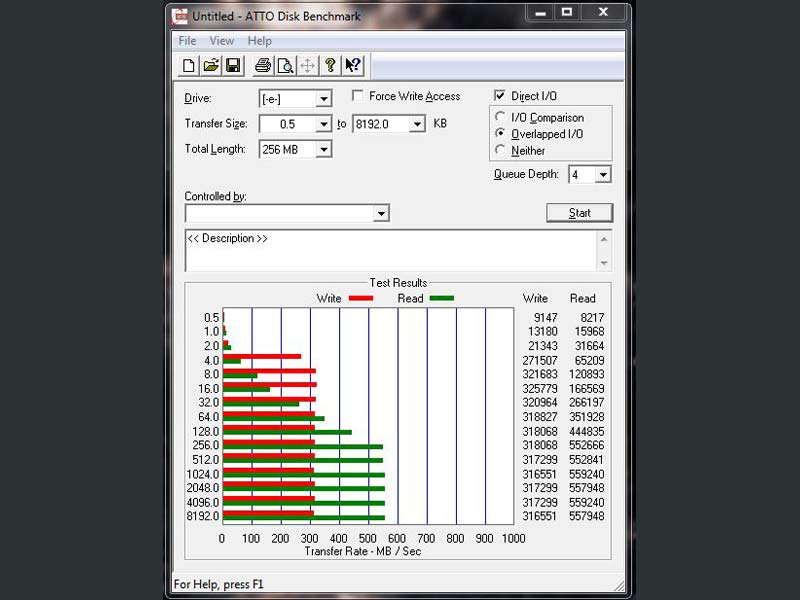Open Print Preview from the toolbar

[x=284, y=66]
